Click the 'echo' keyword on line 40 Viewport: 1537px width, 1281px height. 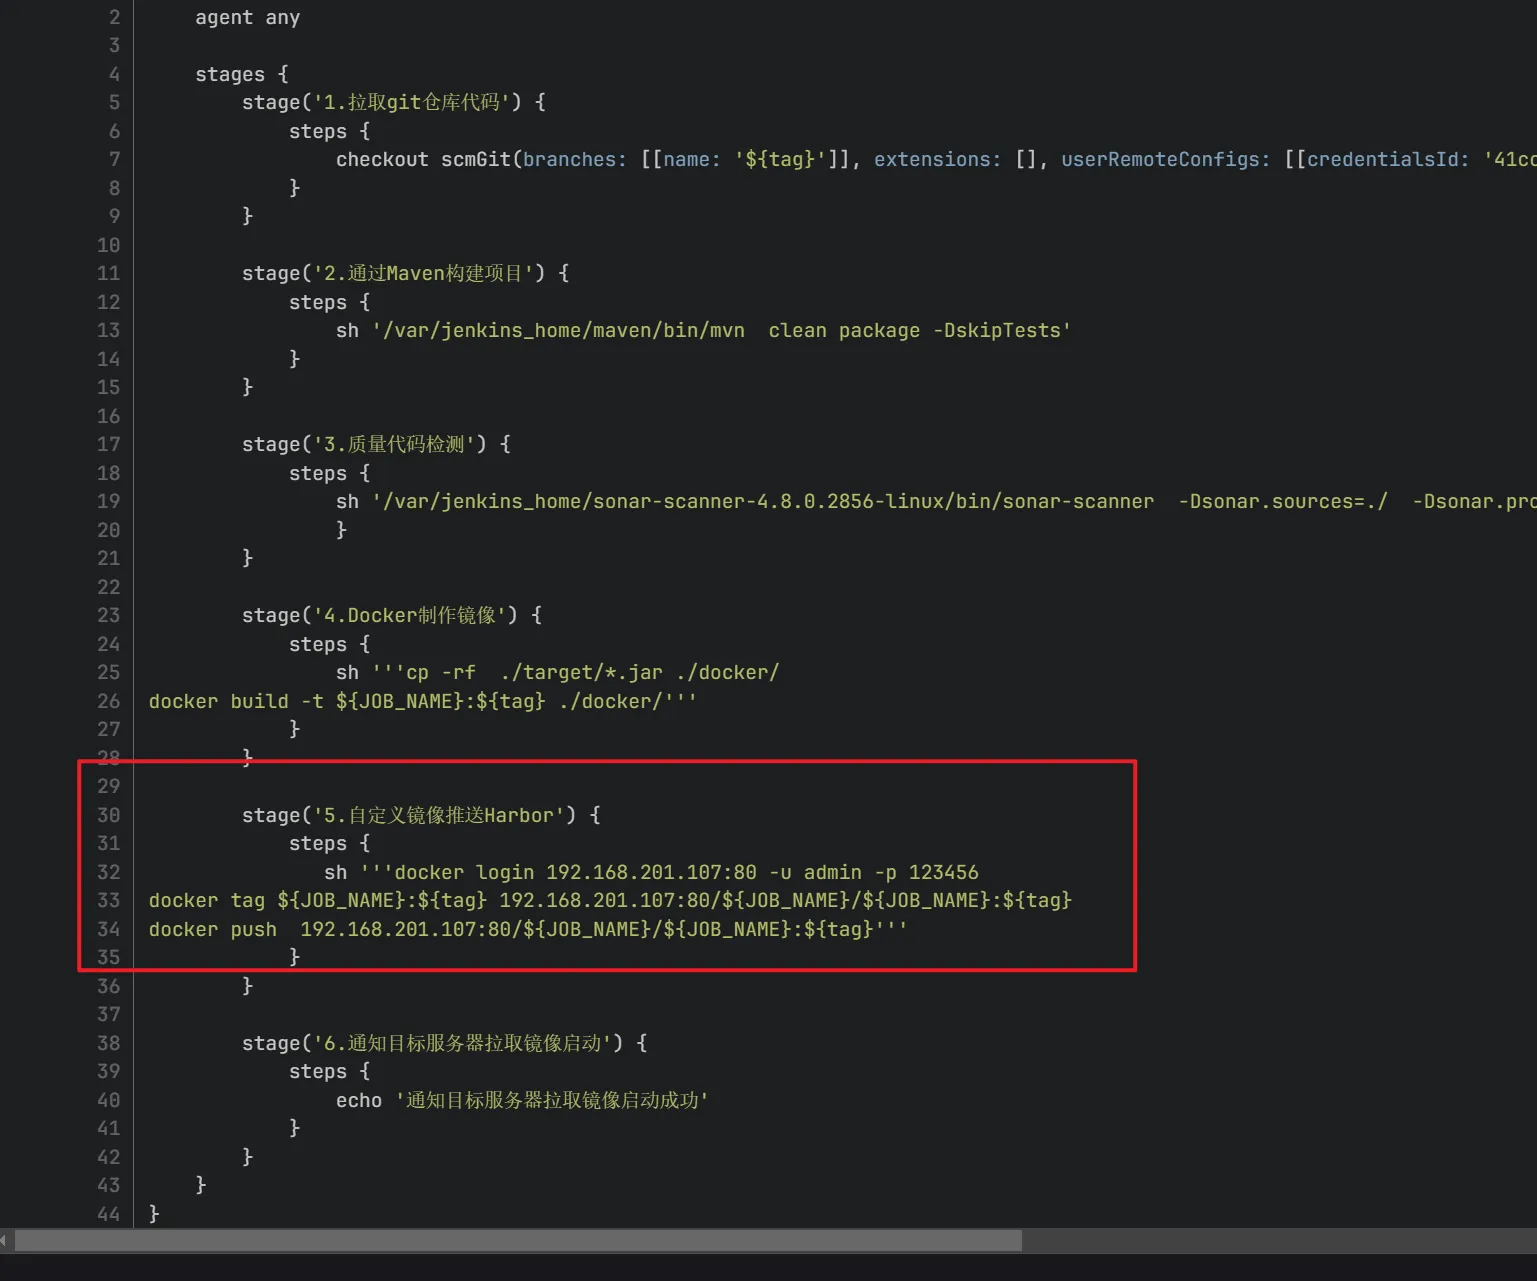(358, 1100)
